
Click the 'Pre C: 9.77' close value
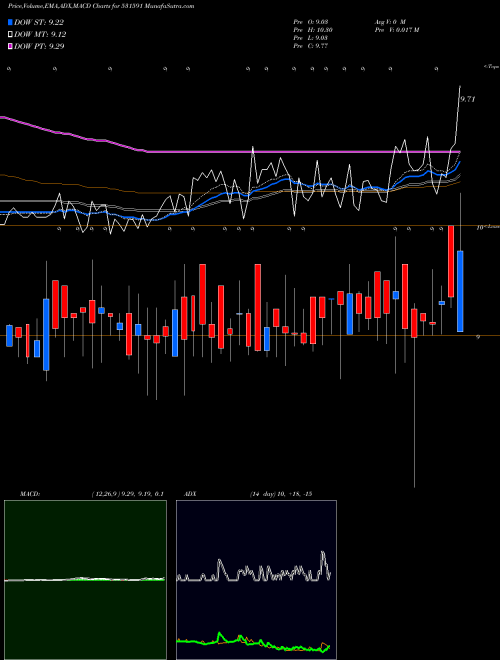[311, 46]
